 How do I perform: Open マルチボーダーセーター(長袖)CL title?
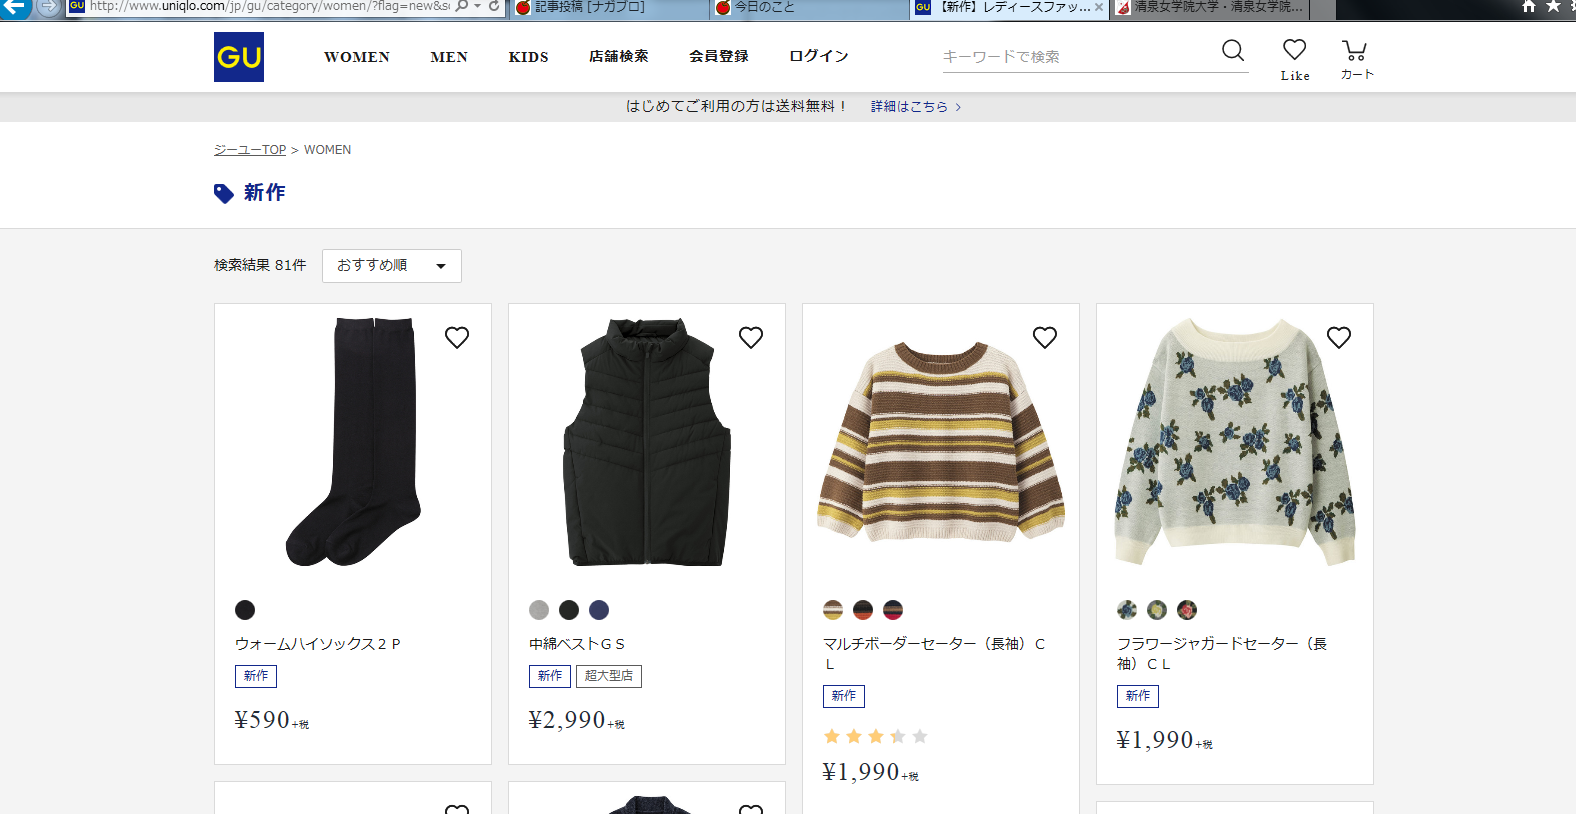tap(934, 654)
